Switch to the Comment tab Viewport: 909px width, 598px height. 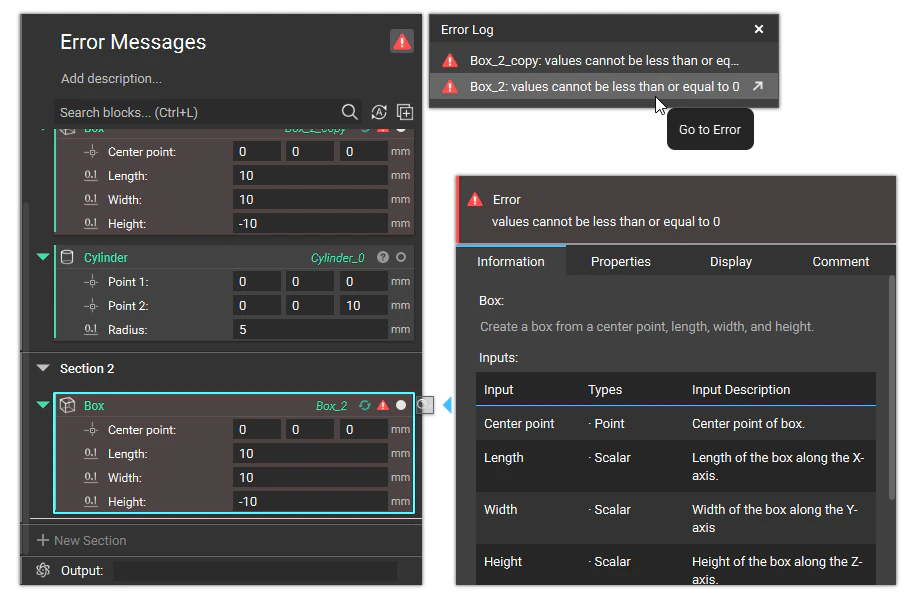point(840,261)
